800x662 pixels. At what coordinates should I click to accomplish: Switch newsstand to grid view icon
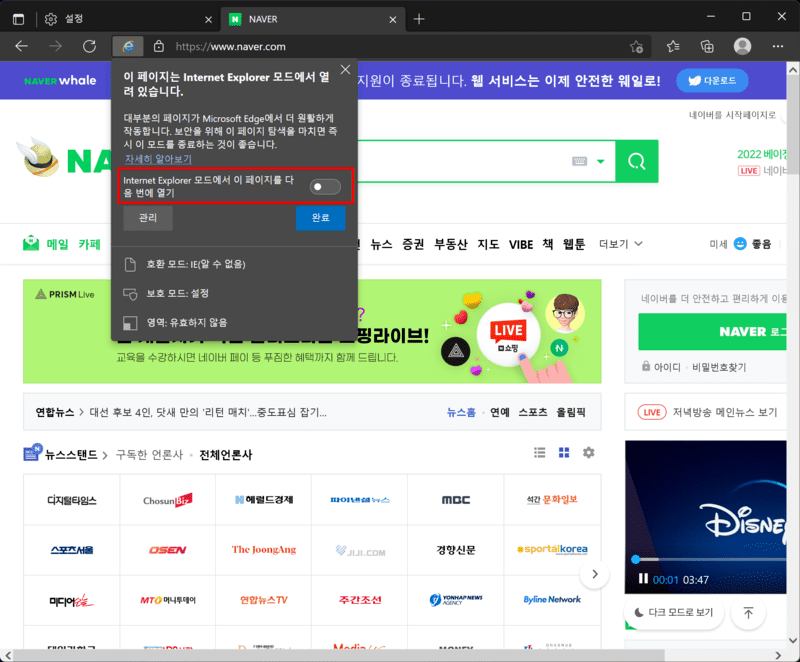click(x=564, y=452)
